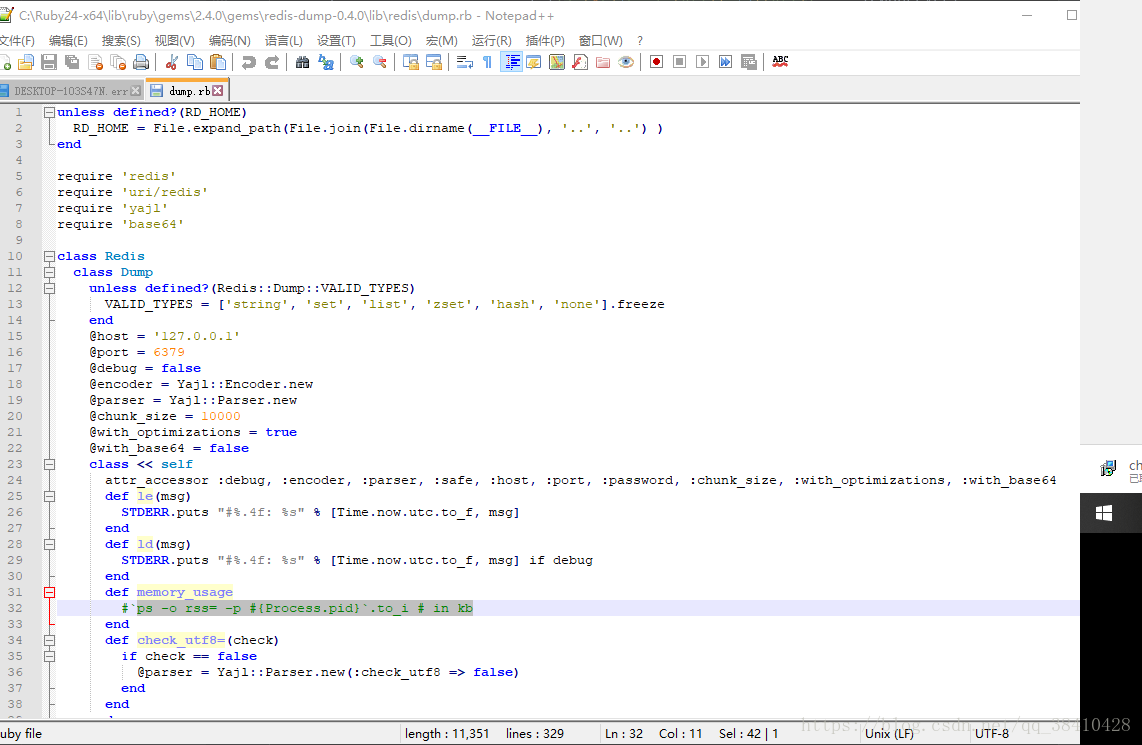Run macro multiple times with the double-arrow icon
The height and width of the screenshot is (745, 1142).
point(725,62)
